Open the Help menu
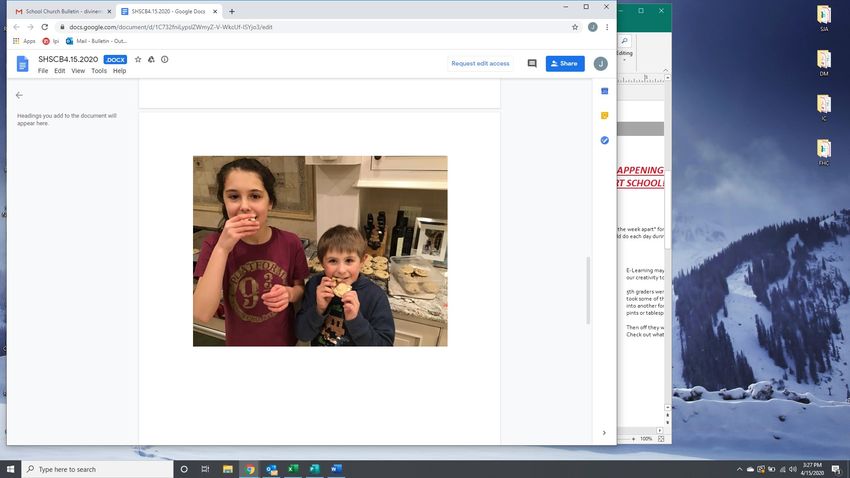 point(119,71)
